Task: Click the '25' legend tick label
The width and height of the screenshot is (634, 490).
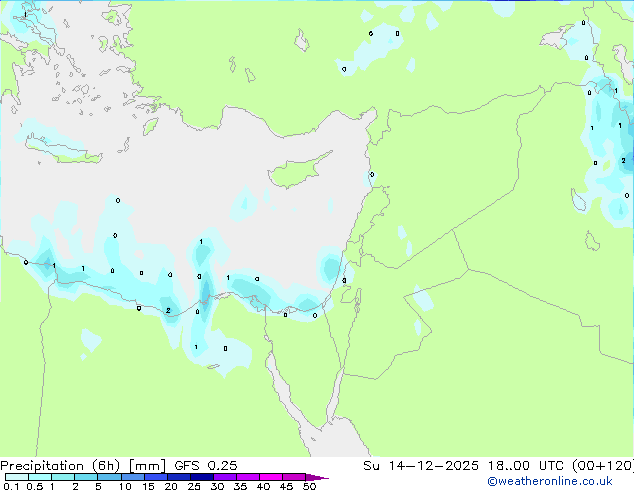Action: click(x=194, y=486)
